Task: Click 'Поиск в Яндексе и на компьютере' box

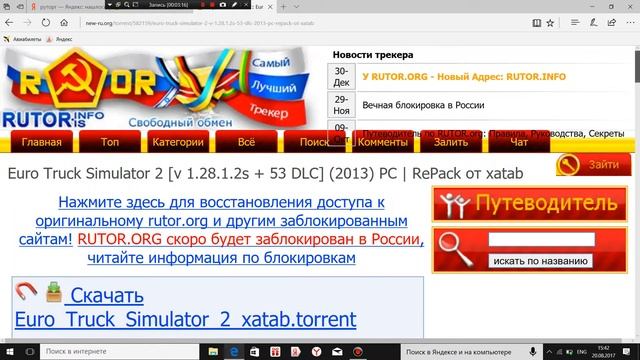Action: click(462, 352)
